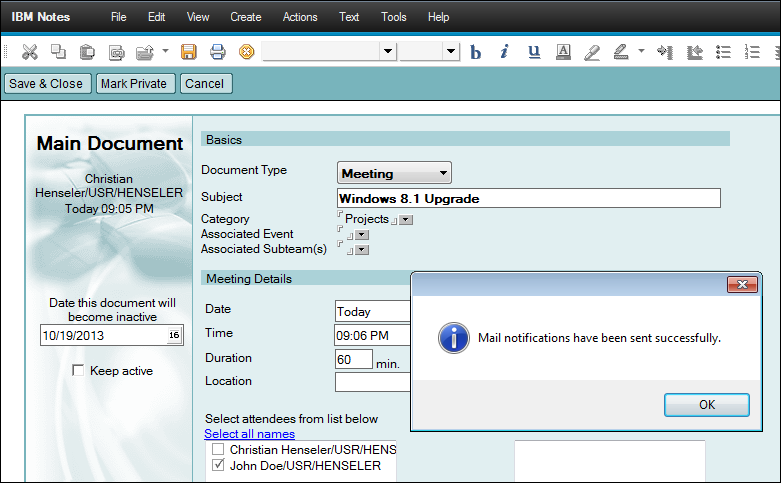Toggle italic text formatting

pos(504,52)
